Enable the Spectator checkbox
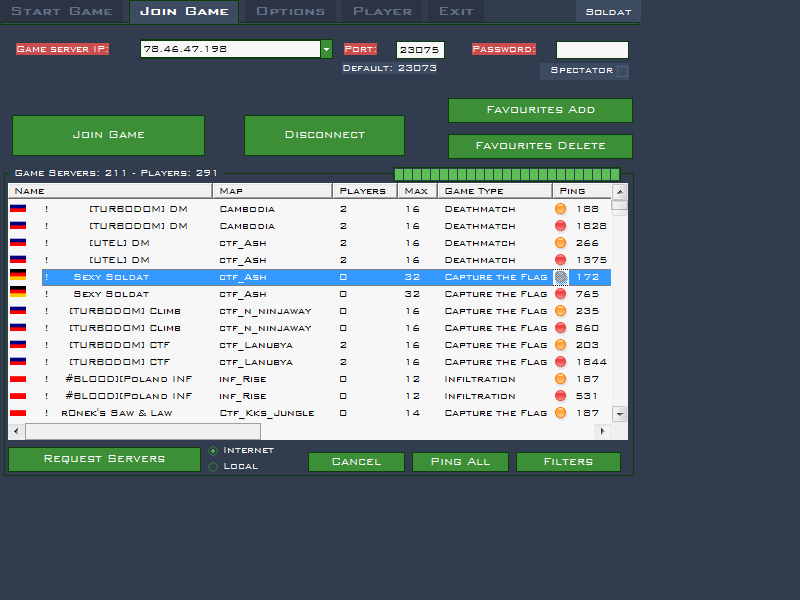Screen dimensions: 800x600 click(x=622, y=71)
